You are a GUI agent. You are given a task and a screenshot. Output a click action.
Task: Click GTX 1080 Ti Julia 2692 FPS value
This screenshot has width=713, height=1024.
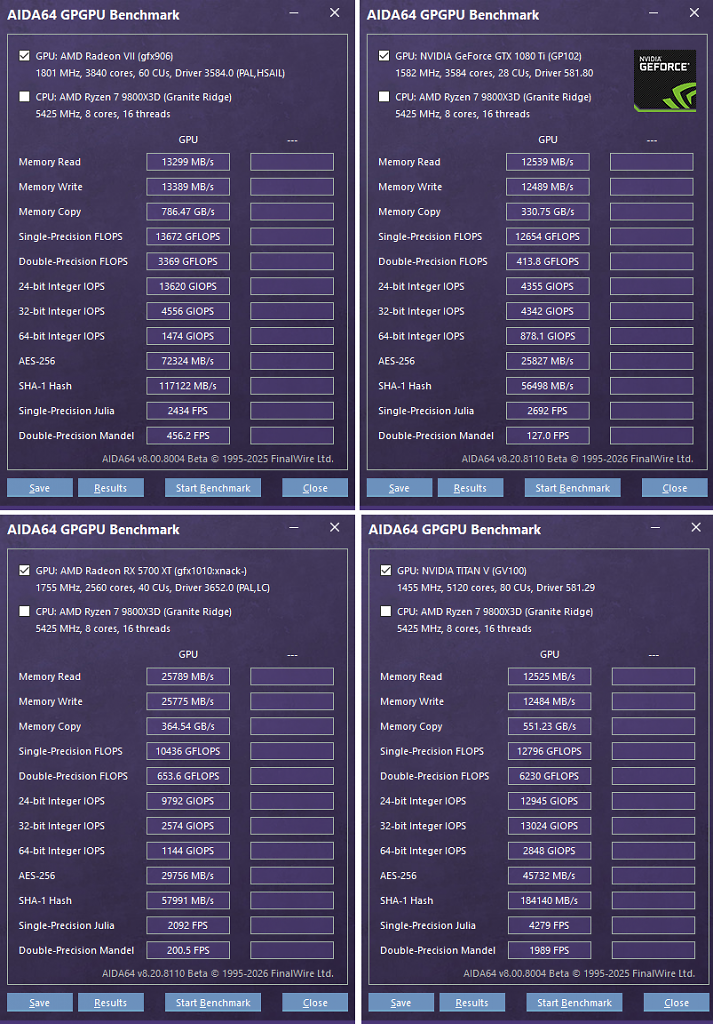(x=548, y=410)
